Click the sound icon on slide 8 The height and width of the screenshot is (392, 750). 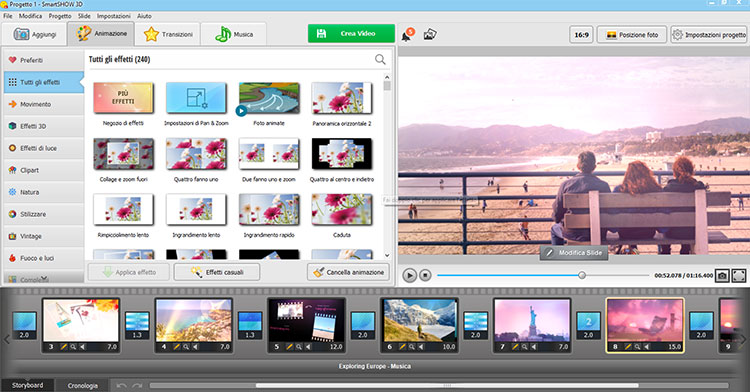click(646, 347)
